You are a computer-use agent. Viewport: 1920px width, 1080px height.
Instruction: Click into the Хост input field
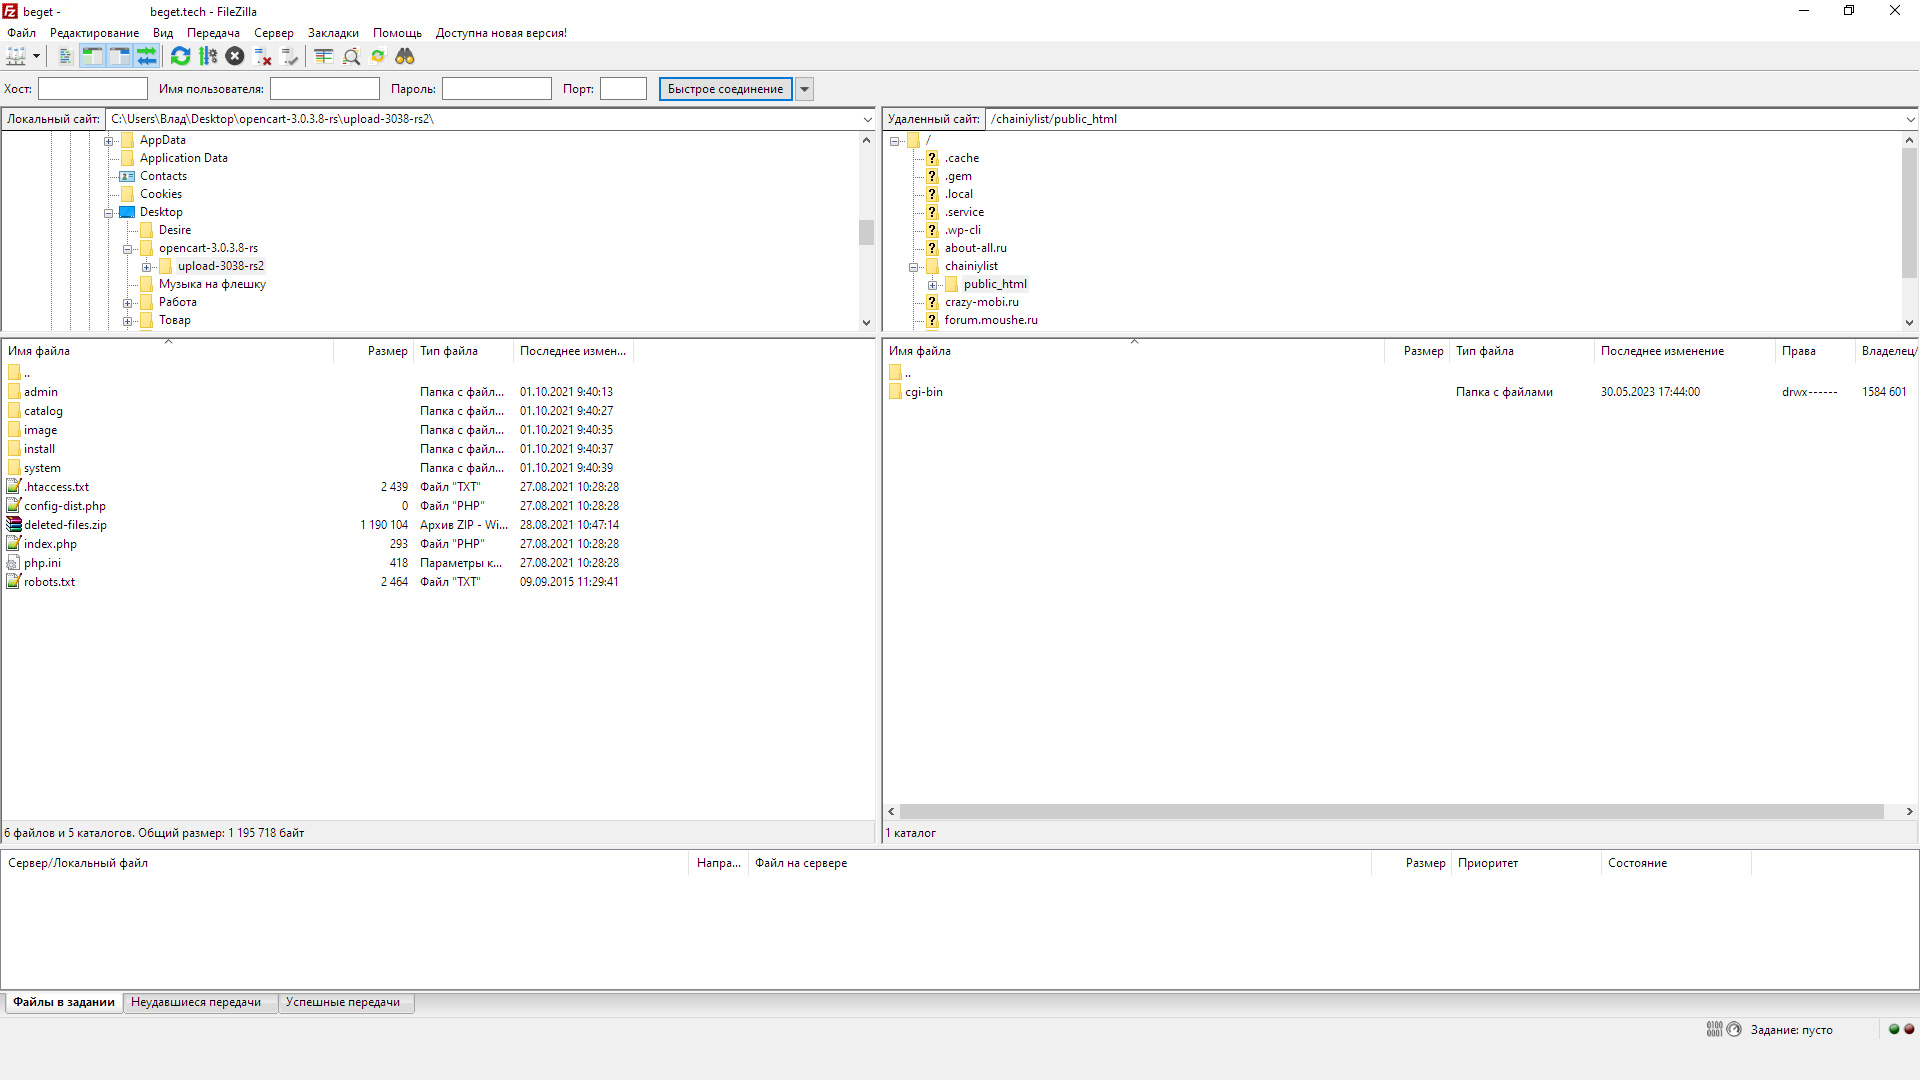point(92,89)
